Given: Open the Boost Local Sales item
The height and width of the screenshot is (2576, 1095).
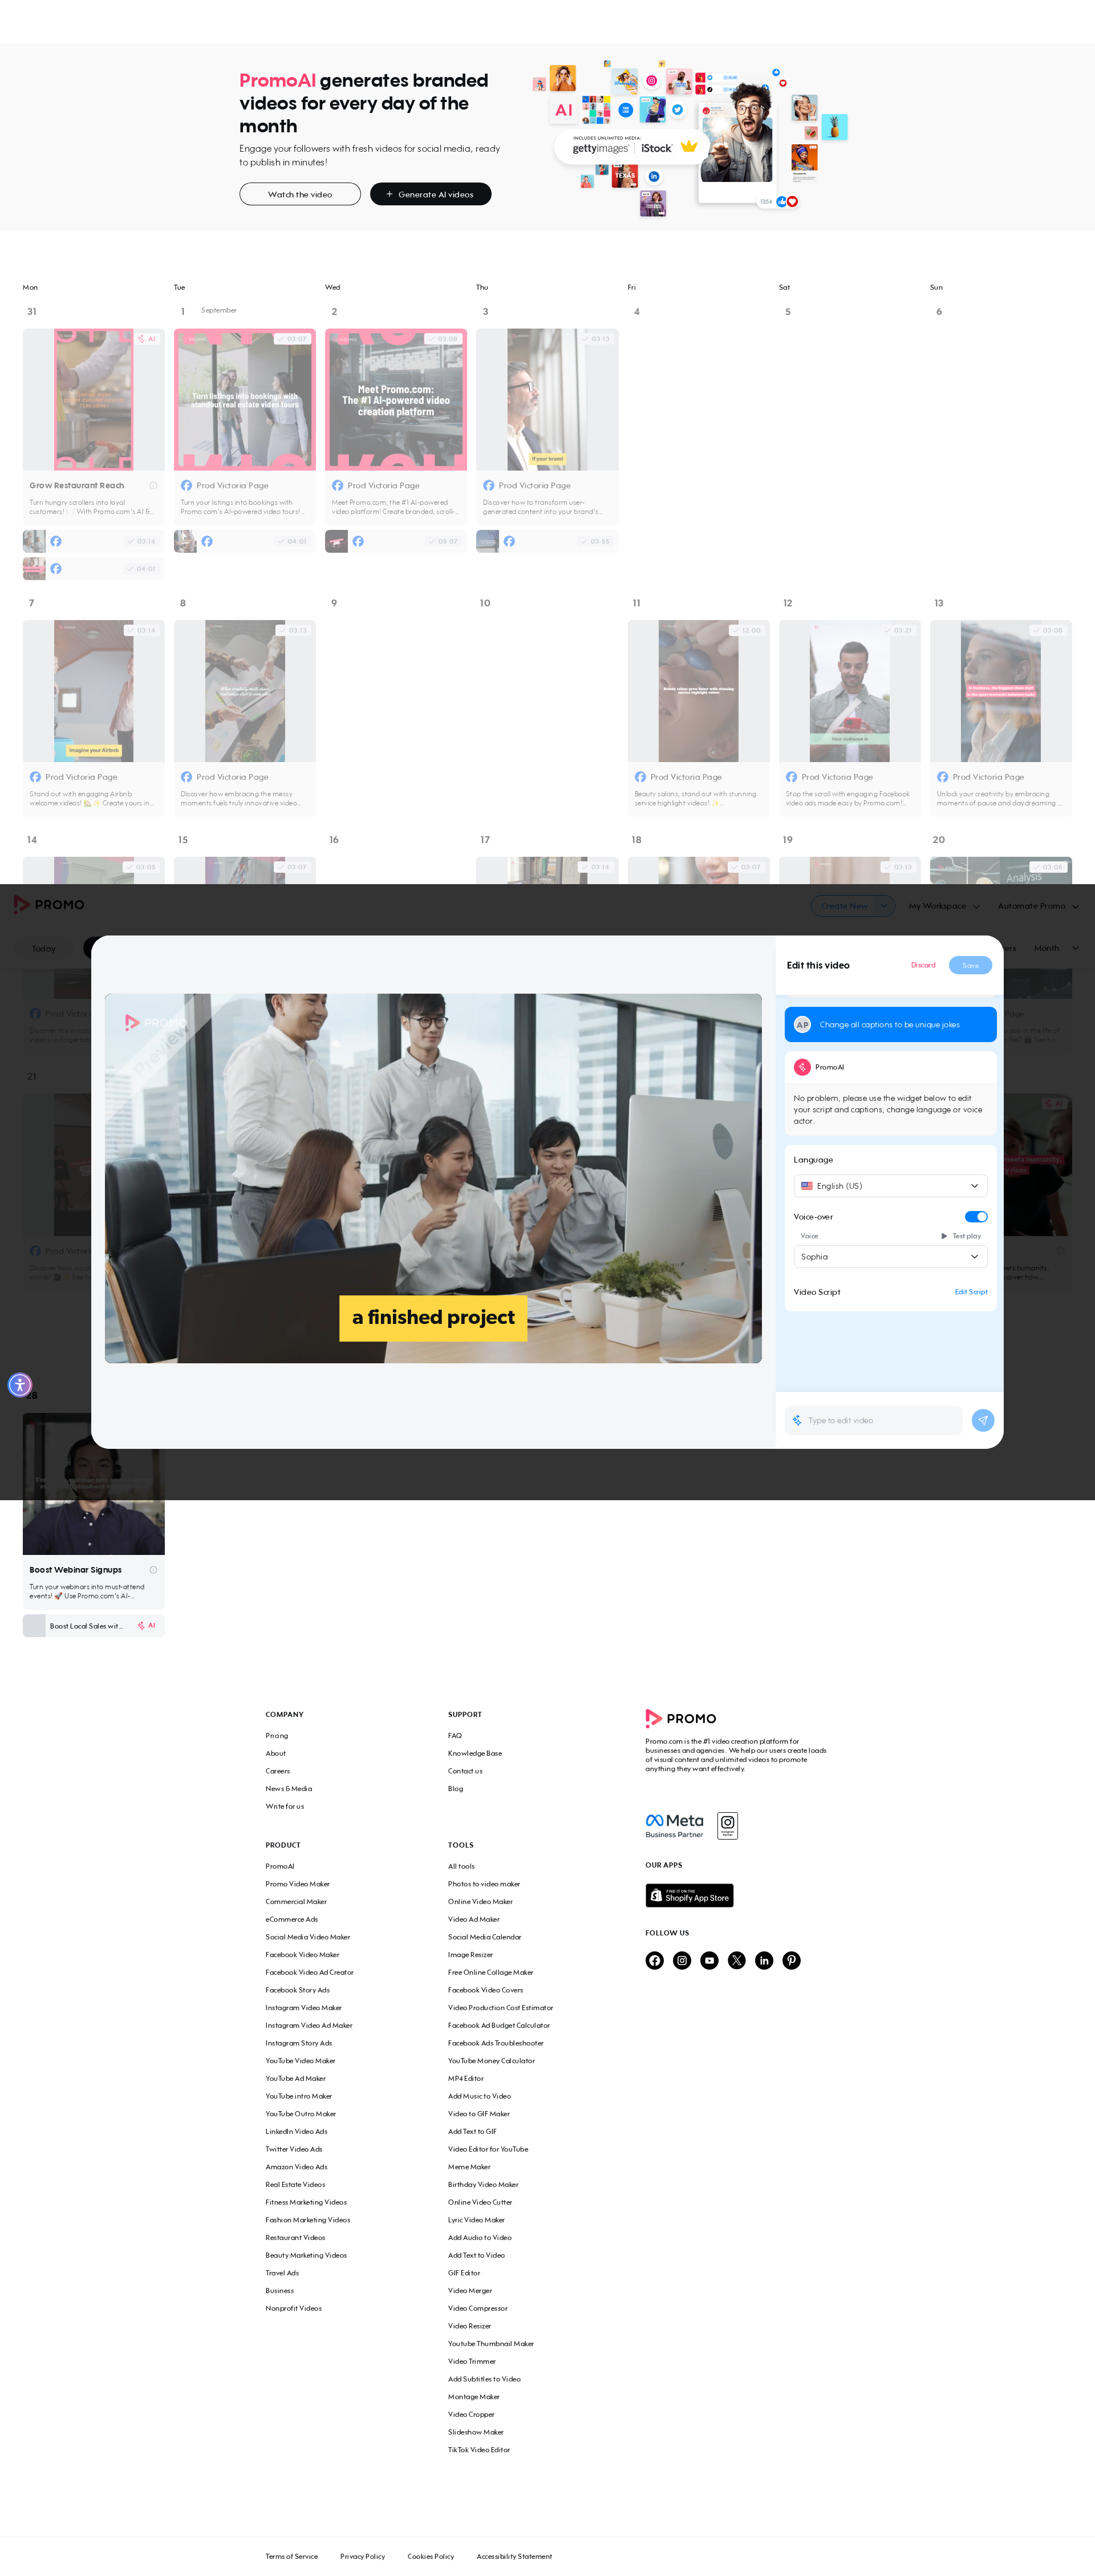Looking at the screenshot, I should 94,1626.
